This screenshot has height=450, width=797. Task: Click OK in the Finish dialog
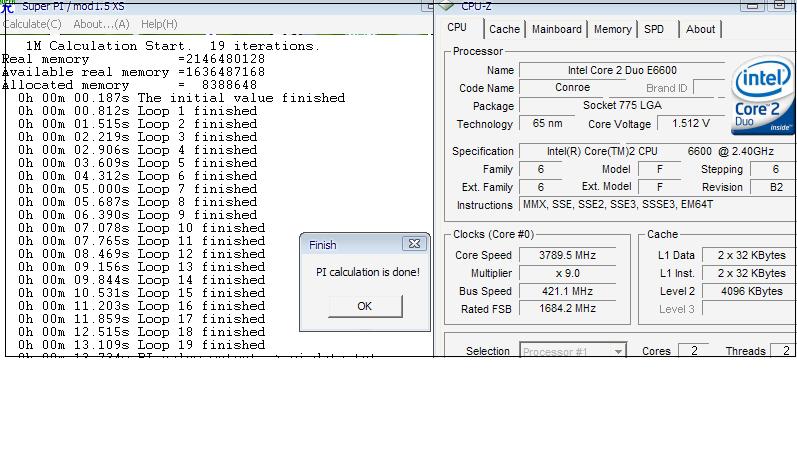click(365, 306)
